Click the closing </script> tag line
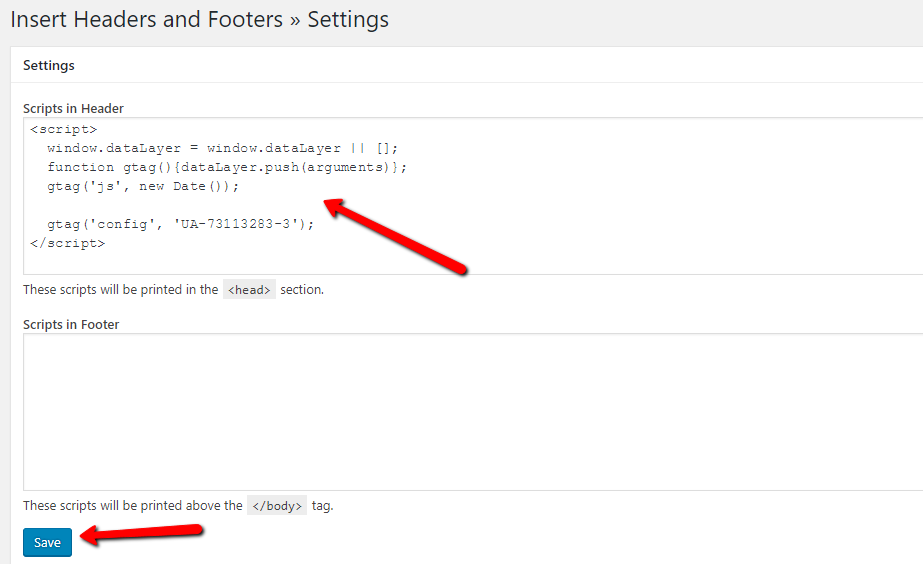 [x=68, y=243]
